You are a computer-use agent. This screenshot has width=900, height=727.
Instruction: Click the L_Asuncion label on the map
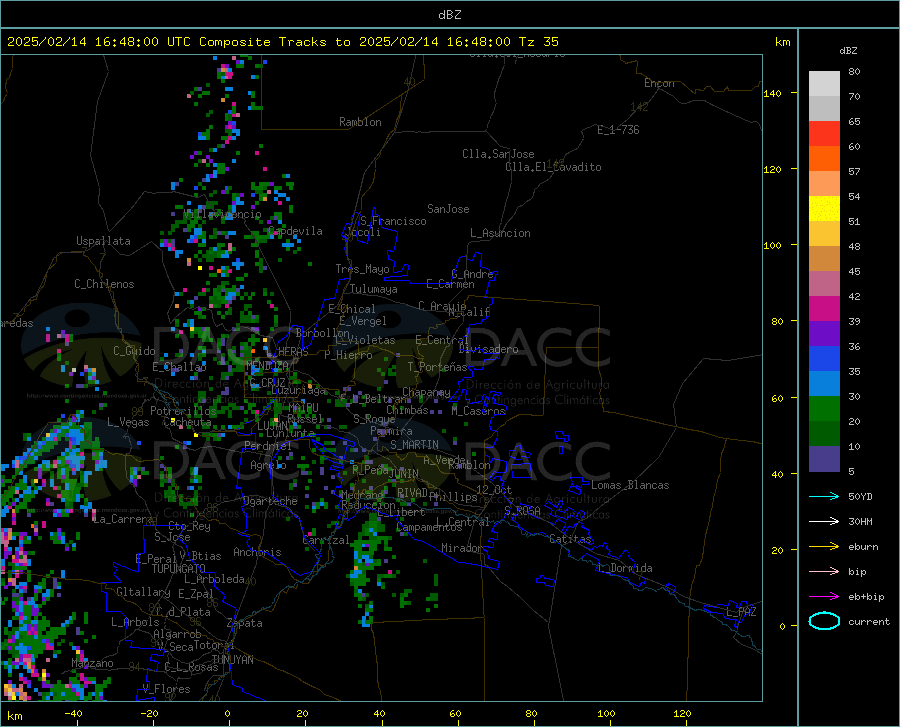coord(500,233)
